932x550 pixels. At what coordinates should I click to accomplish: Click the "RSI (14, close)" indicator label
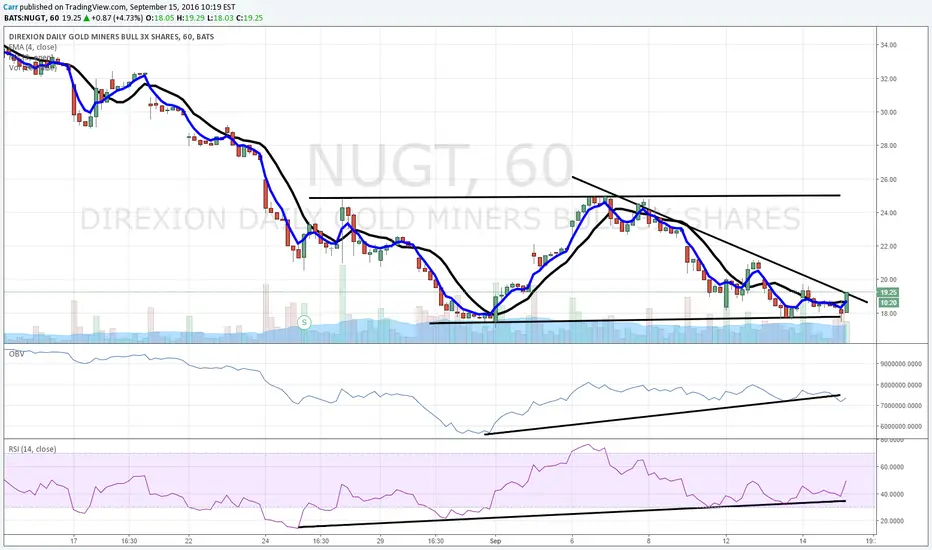(x=33, y=449)
